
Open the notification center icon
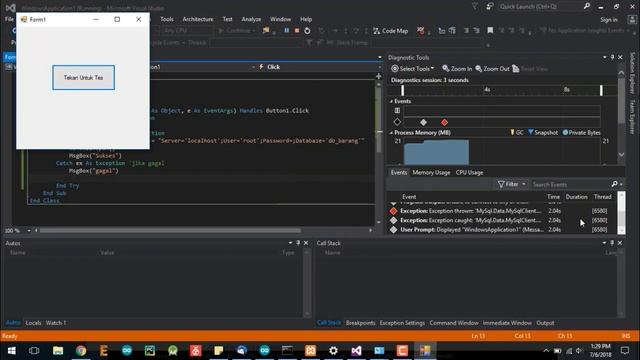625,351
